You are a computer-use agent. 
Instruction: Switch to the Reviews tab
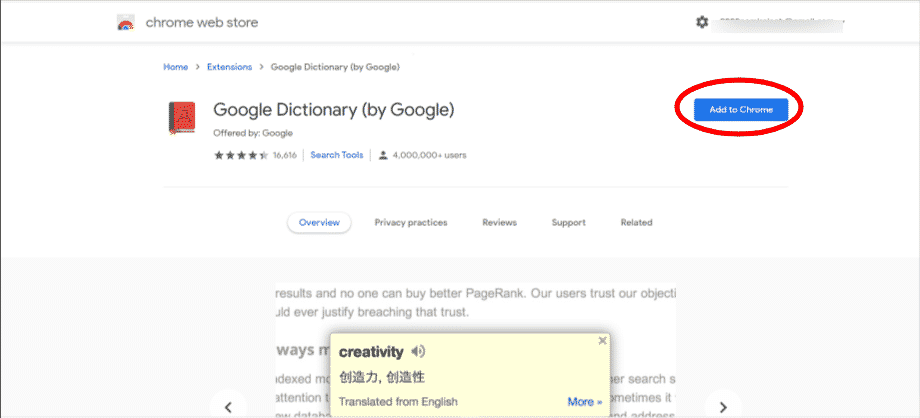[499, 223]
